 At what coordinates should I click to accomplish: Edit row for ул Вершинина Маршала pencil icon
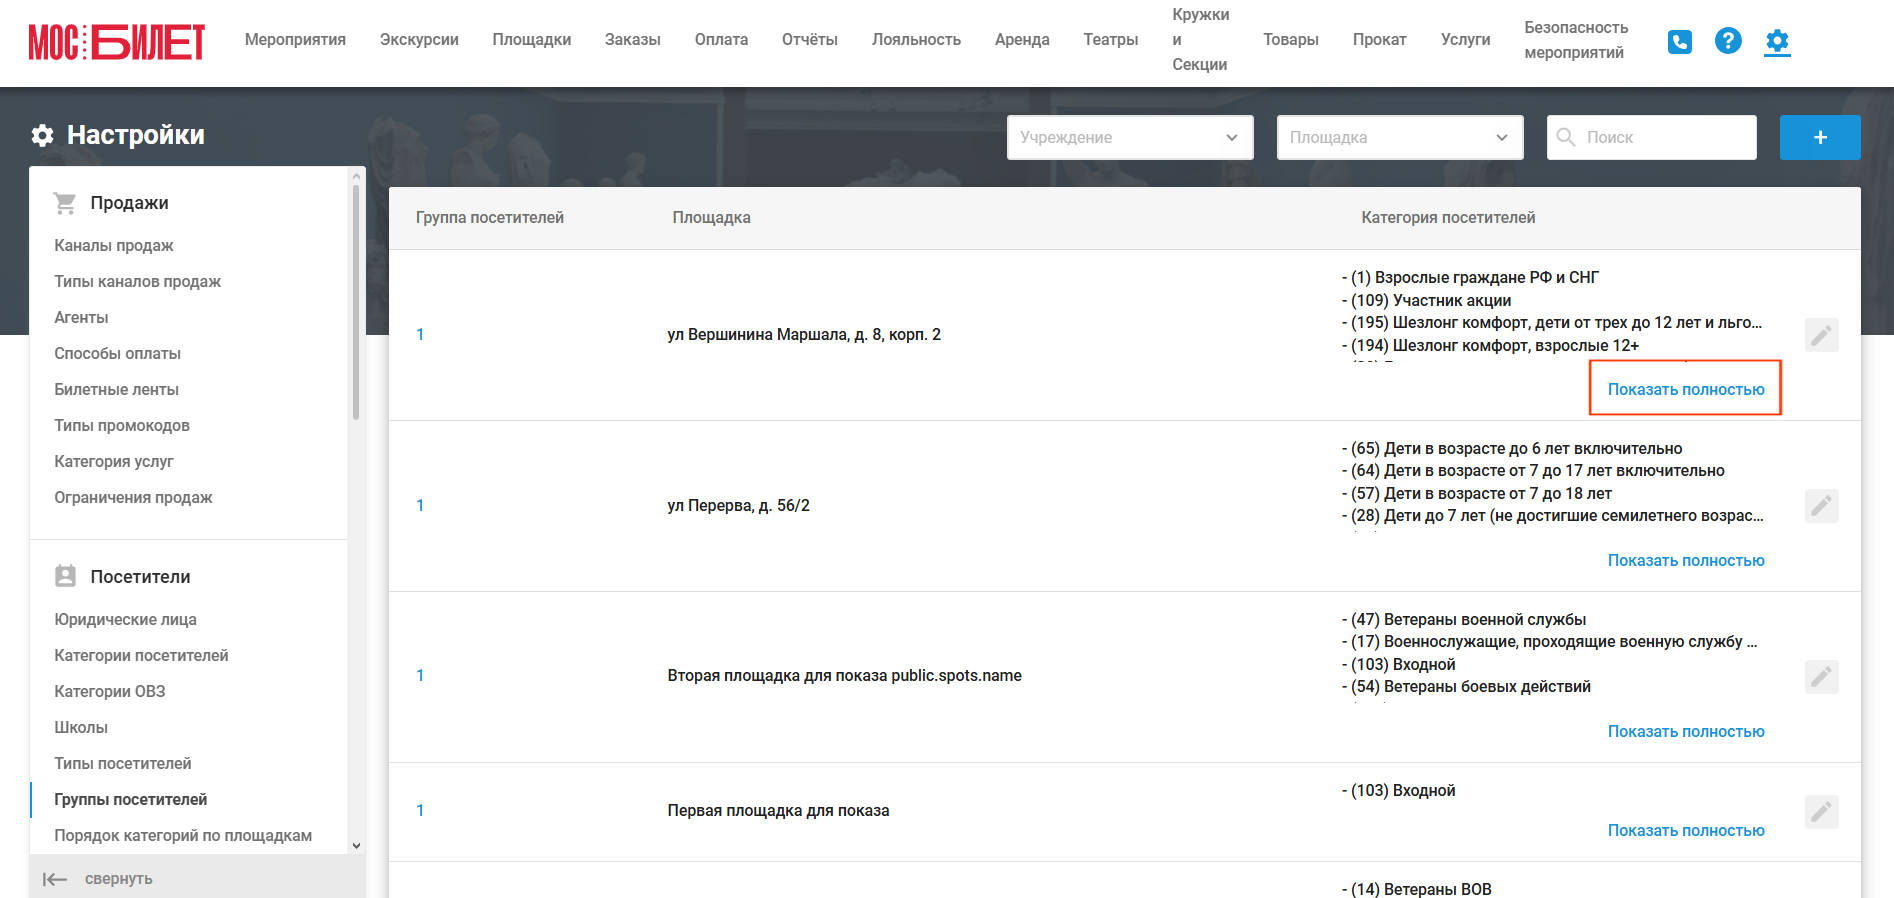1822,335
